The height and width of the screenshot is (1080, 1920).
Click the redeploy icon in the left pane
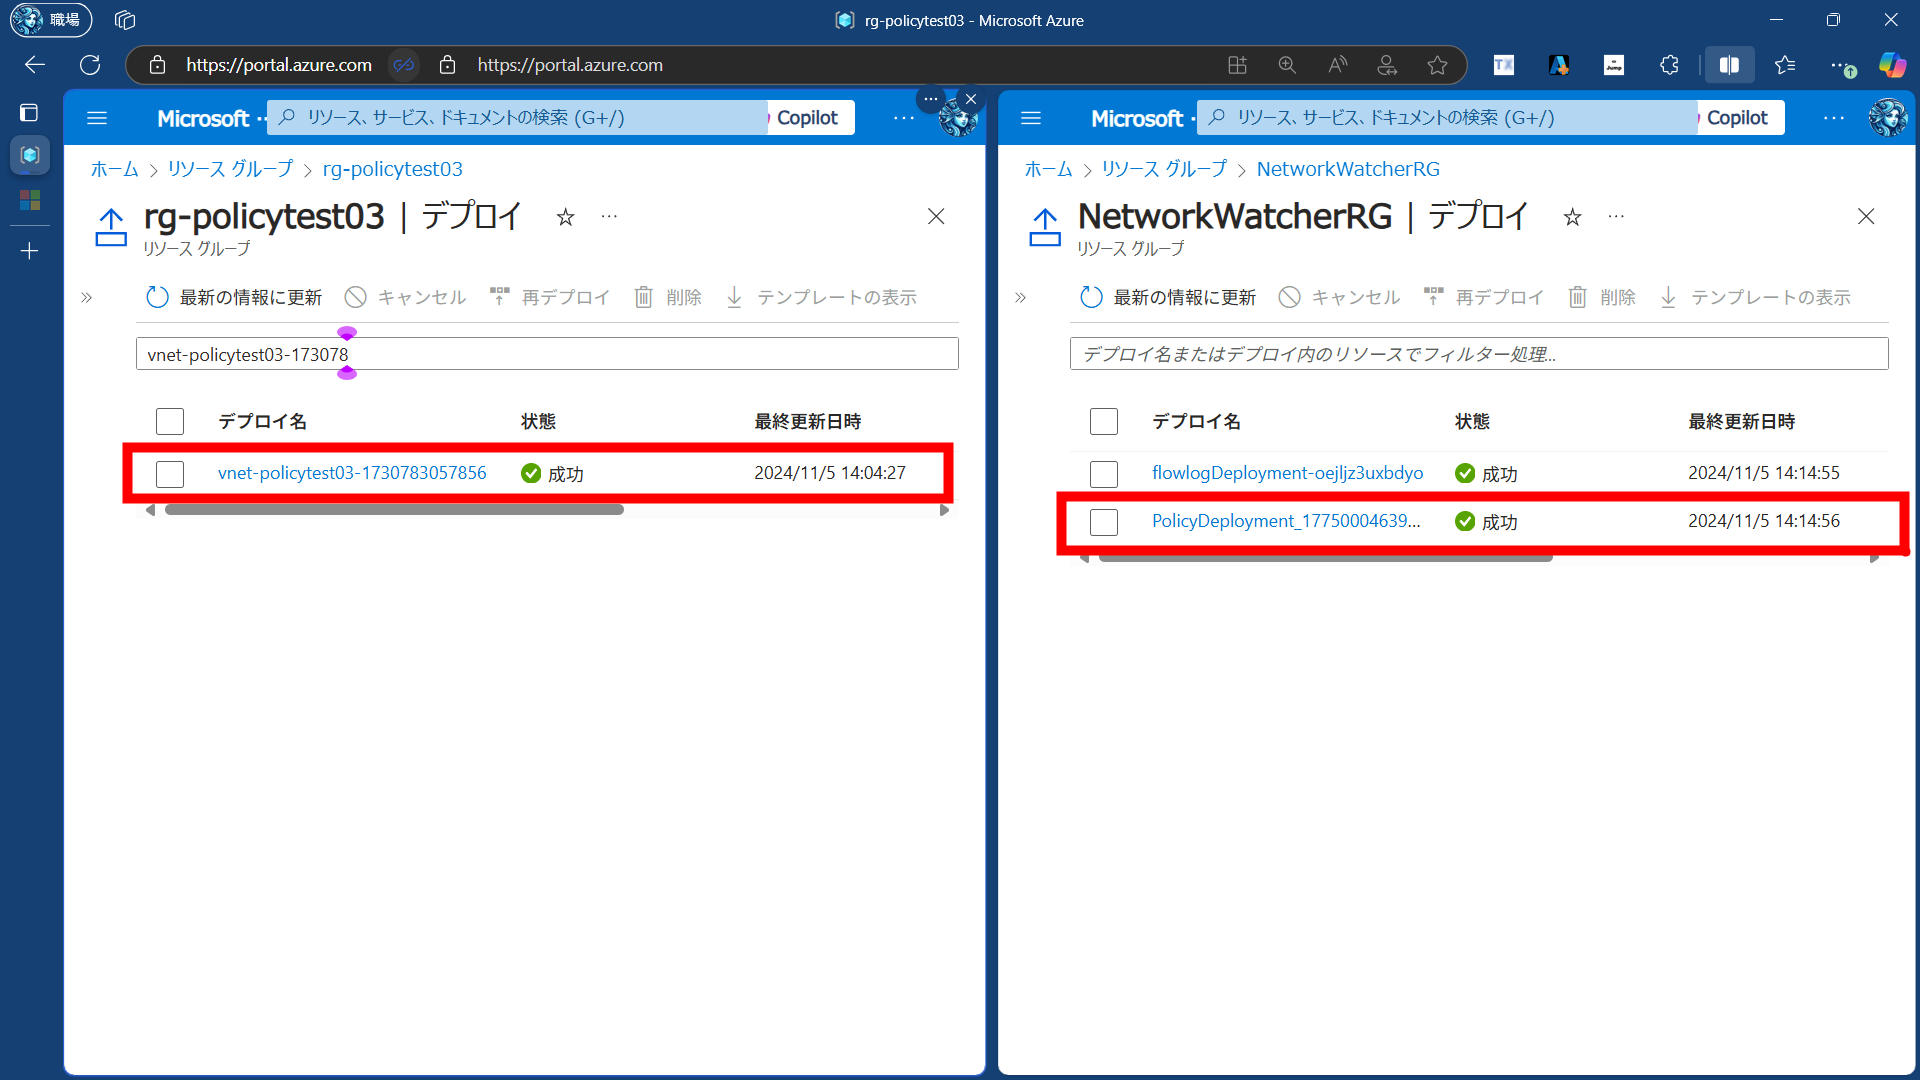pos(499,297)
